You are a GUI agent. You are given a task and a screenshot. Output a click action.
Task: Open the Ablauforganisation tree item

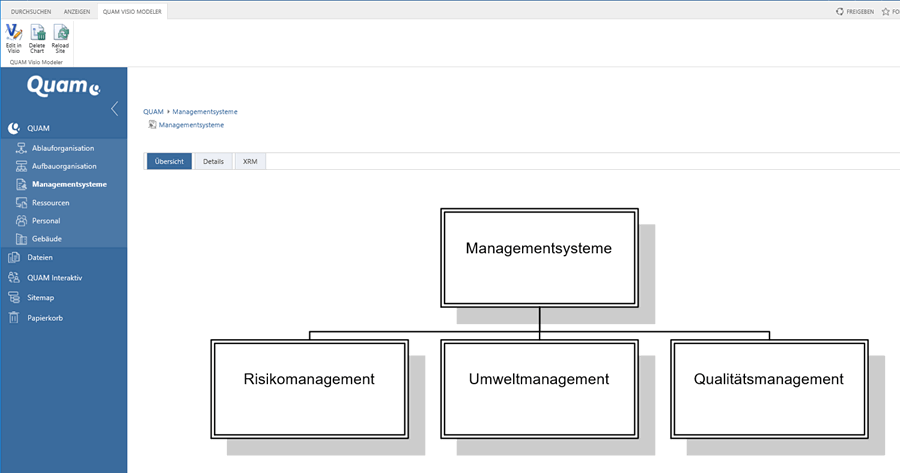pyautogui.click(x=62, y=148)
